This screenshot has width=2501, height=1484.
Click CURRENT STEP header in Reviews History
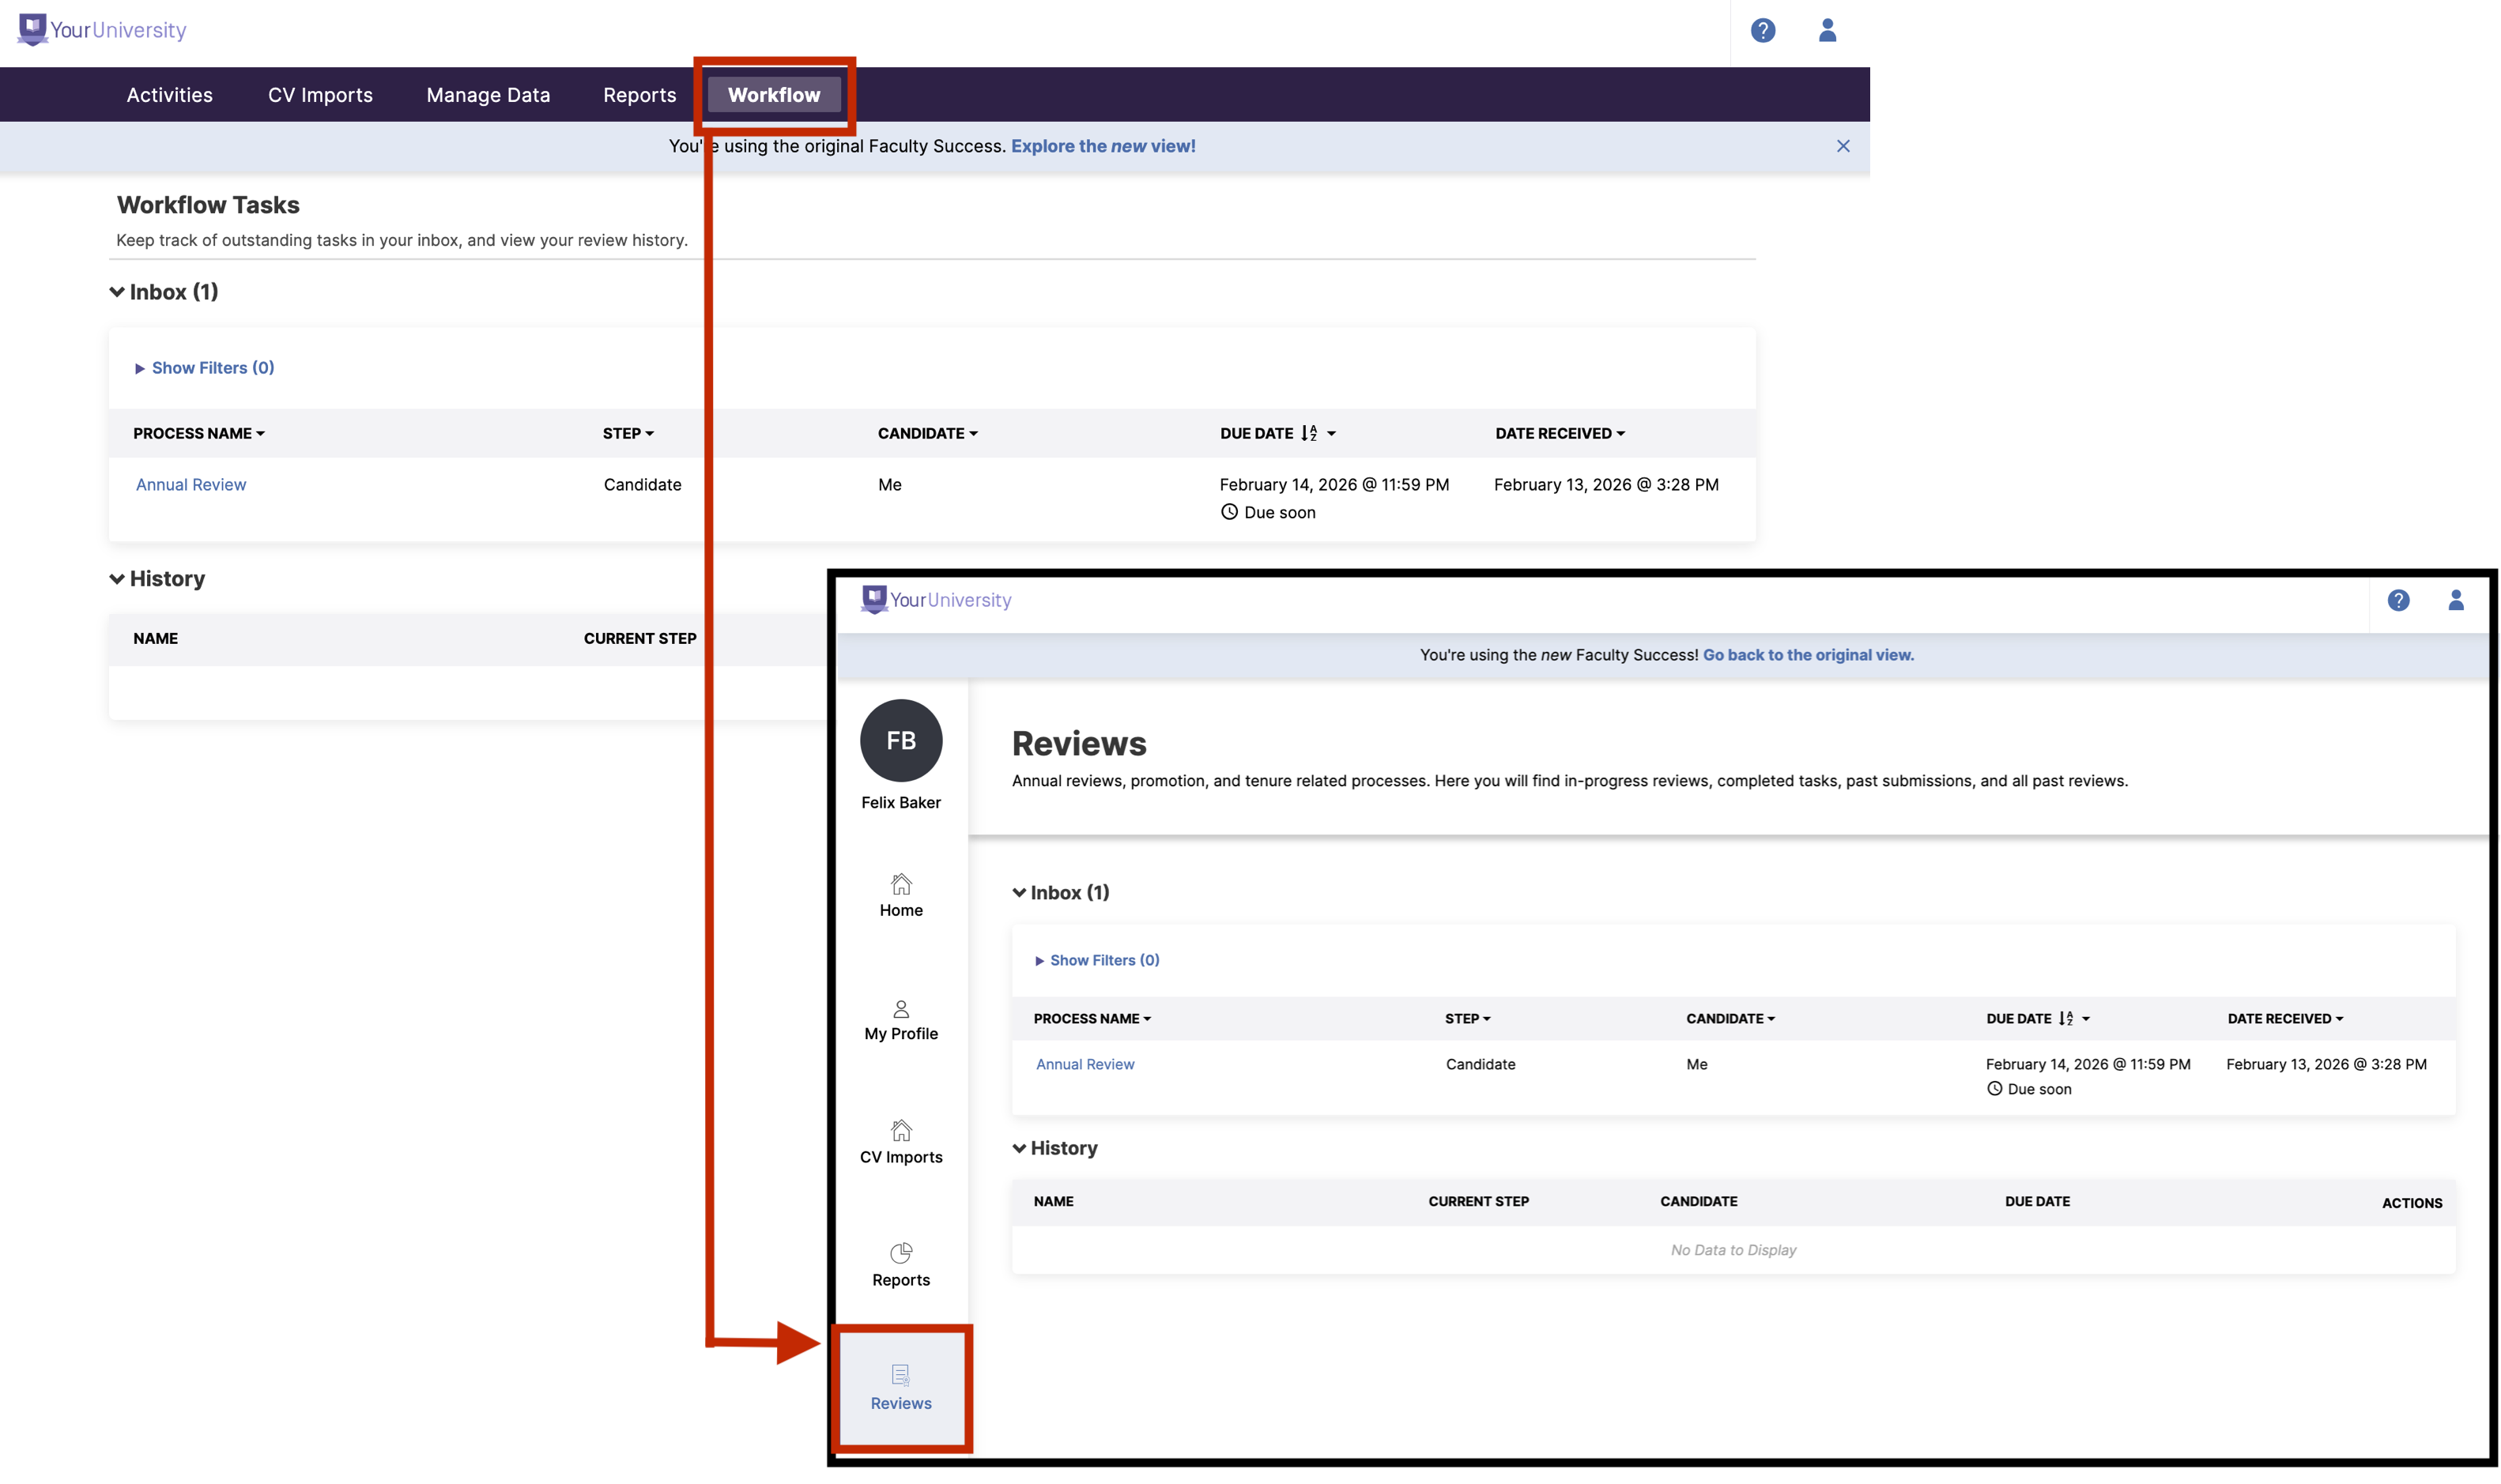click(1478, 1201)
